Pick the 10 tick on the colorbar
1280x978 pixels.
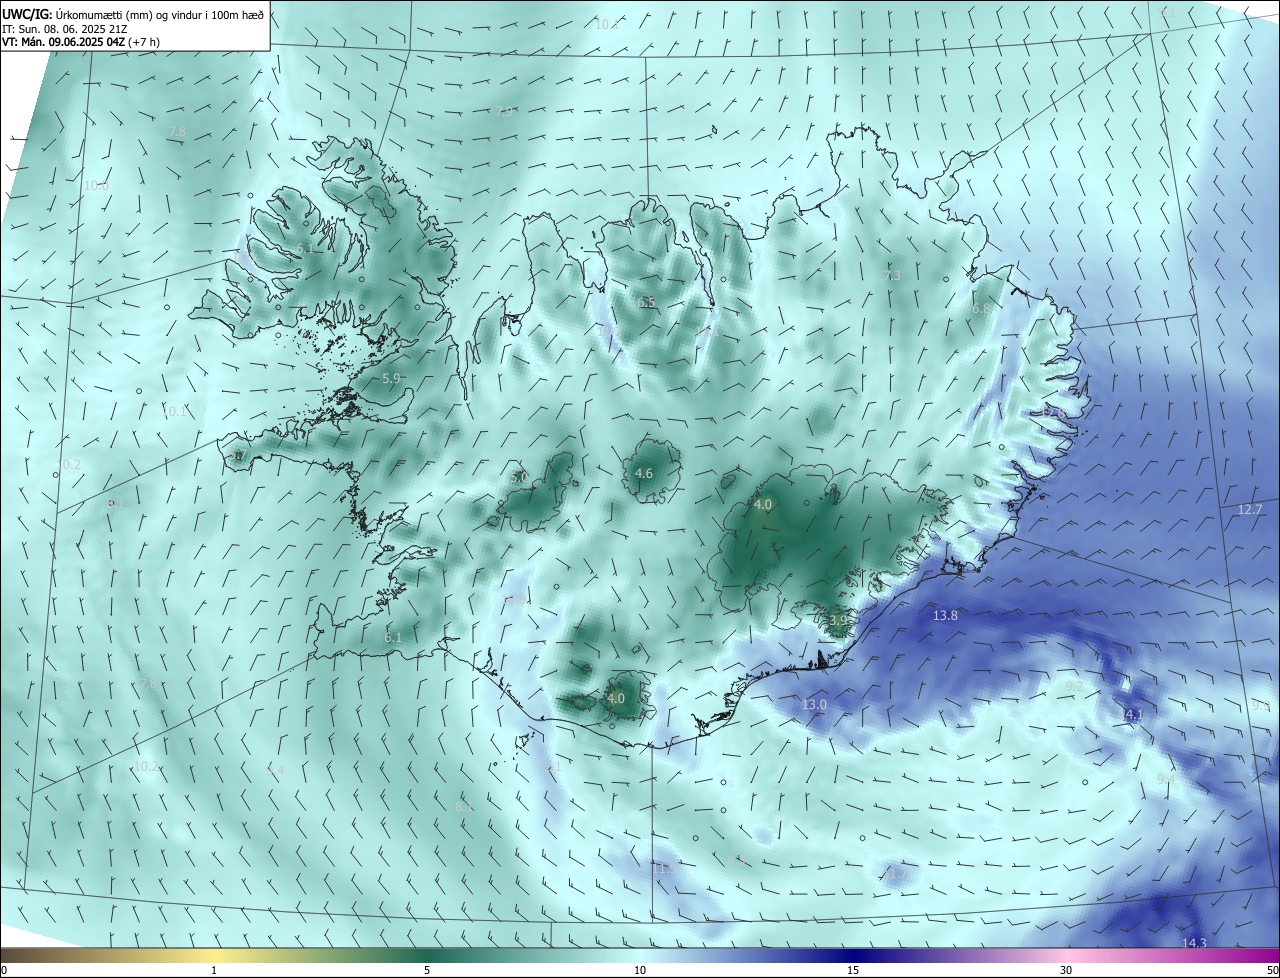coord(640,970)
